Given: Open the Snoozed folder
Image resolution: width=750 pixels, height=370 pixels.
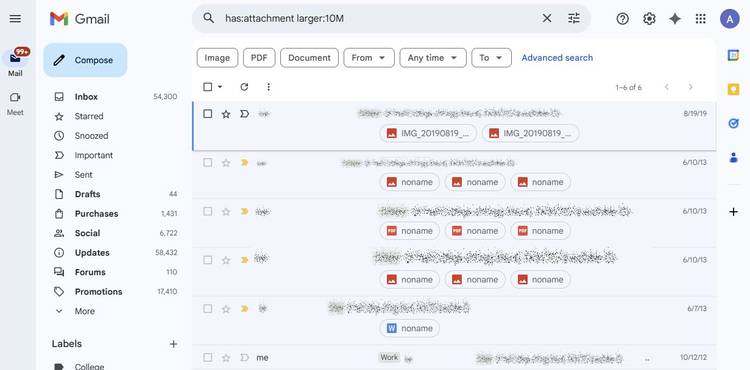Looking at the screenshot, I should click(x=115, y=136).
